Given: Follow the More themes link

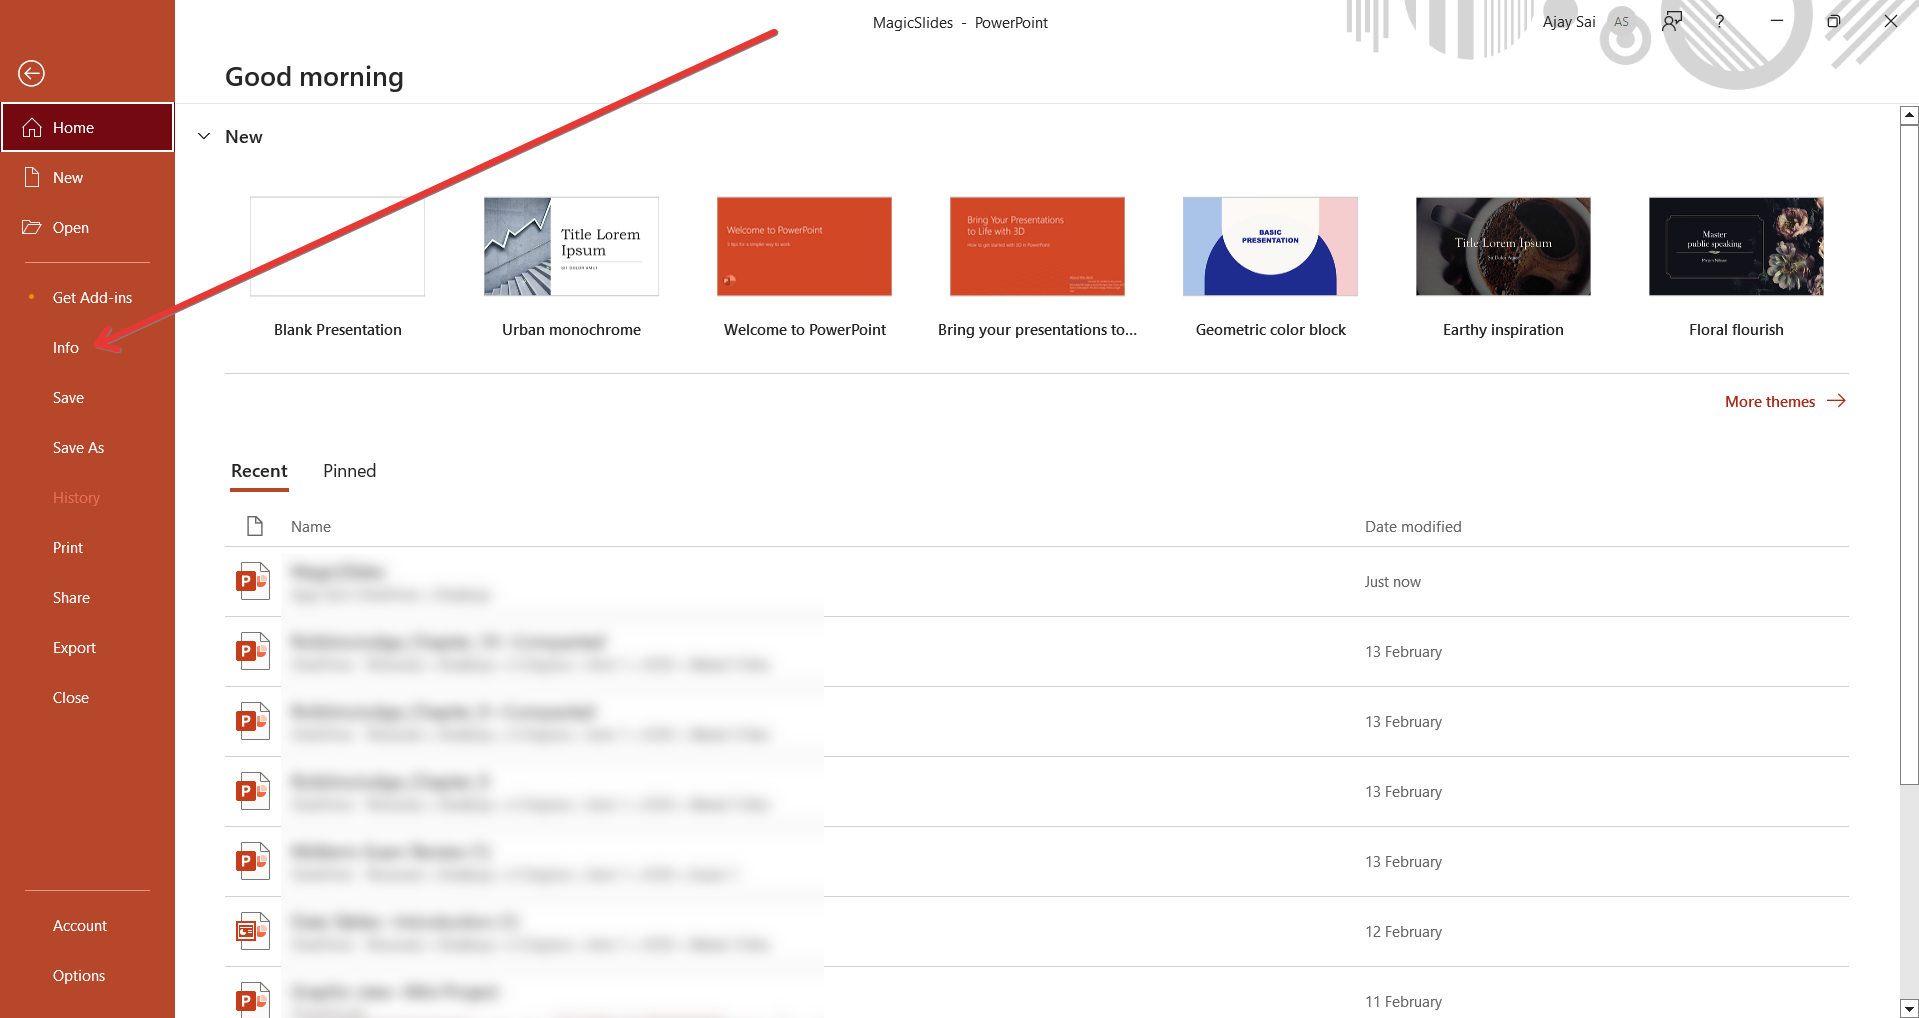Looking at the screenshot, I should [1785, 401].
